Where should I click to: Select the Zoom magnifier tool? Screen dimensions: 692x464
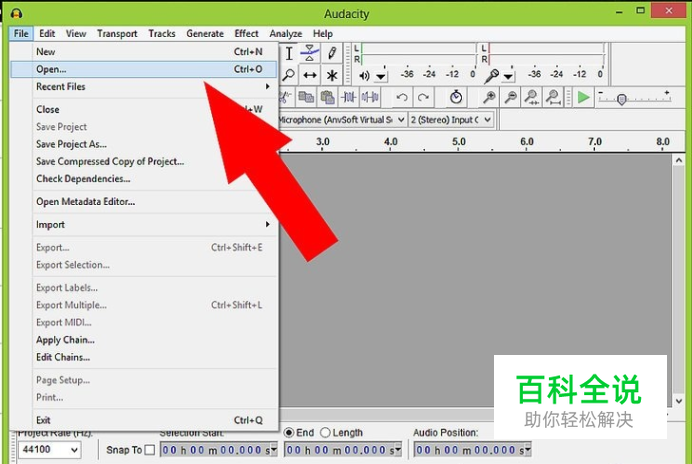(x=289, y=75)
